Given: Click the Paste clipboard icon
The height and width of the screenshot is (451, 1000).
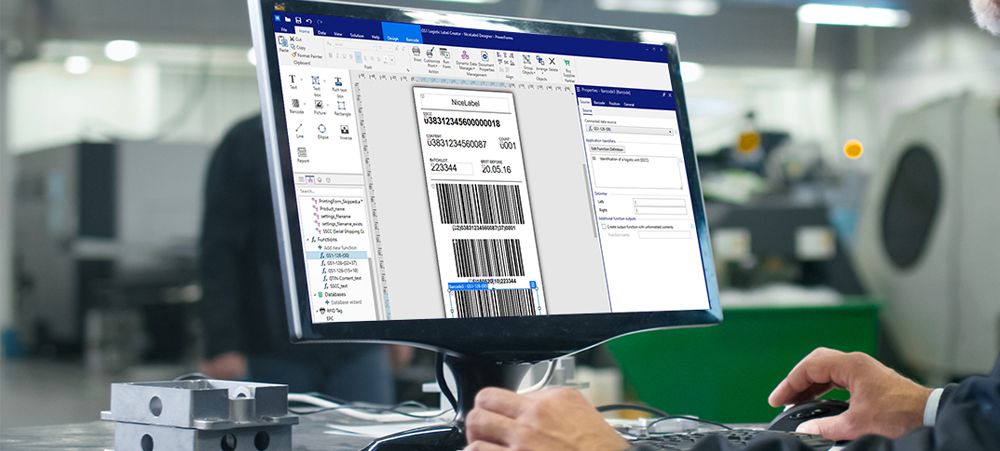Looking at the screenshot, I should click(283, 43).
